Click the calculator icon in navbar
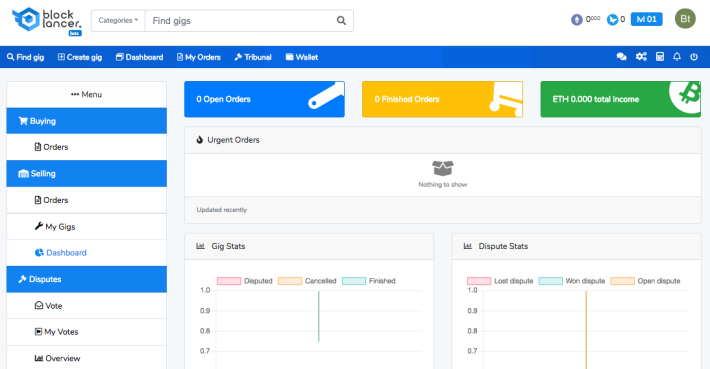Image resolution: width=710 pixels, height=369 pixels. tap(660, 57)
